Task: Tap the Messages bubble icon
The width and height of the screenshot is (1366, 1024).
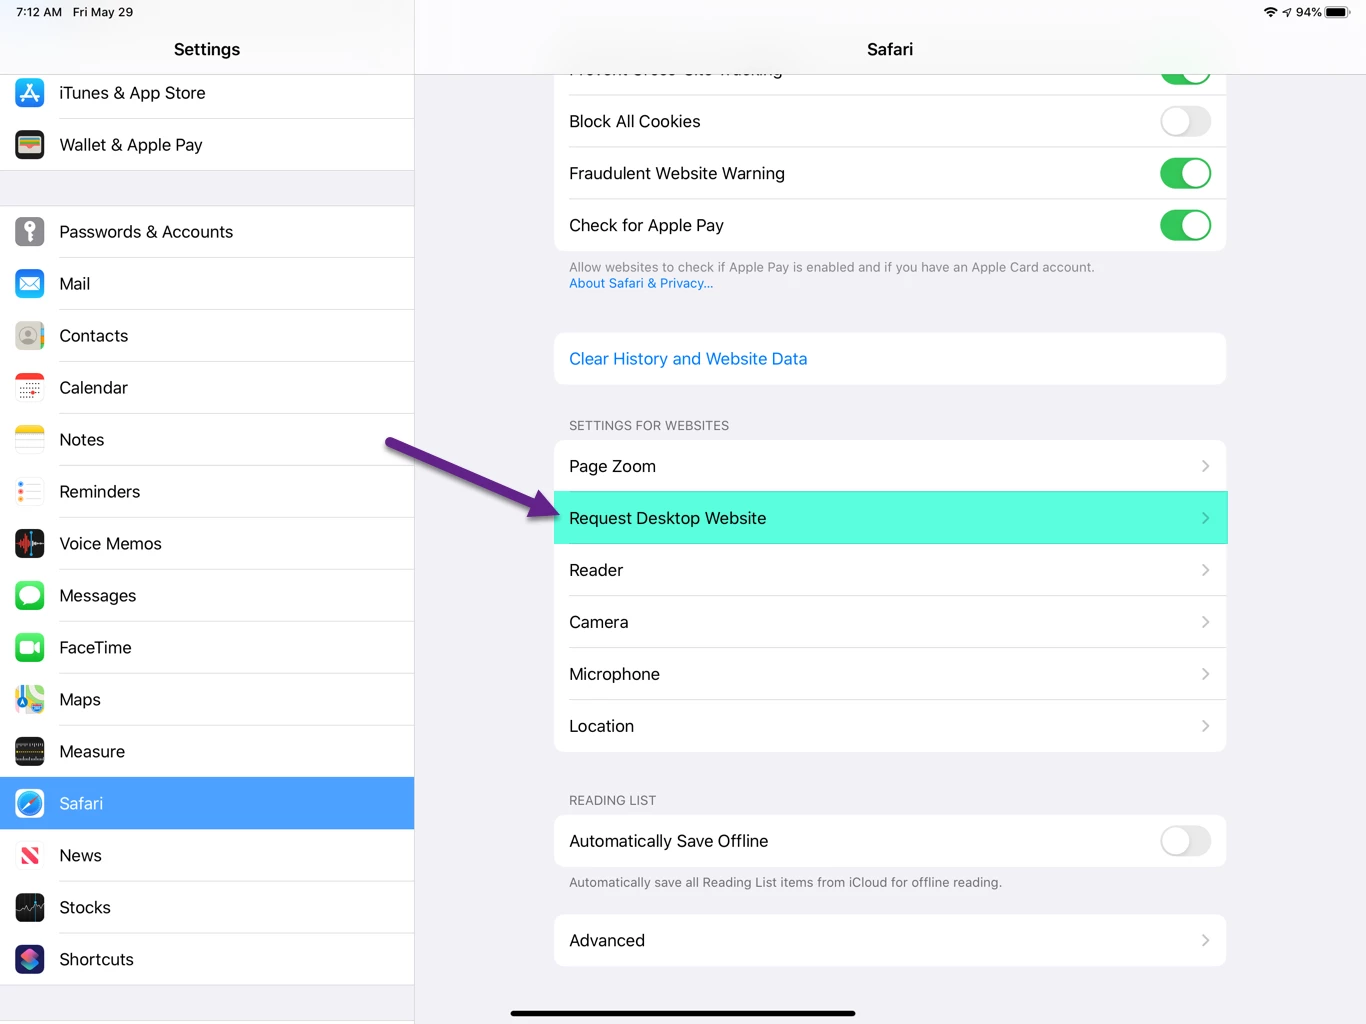Action: point(30,596)
